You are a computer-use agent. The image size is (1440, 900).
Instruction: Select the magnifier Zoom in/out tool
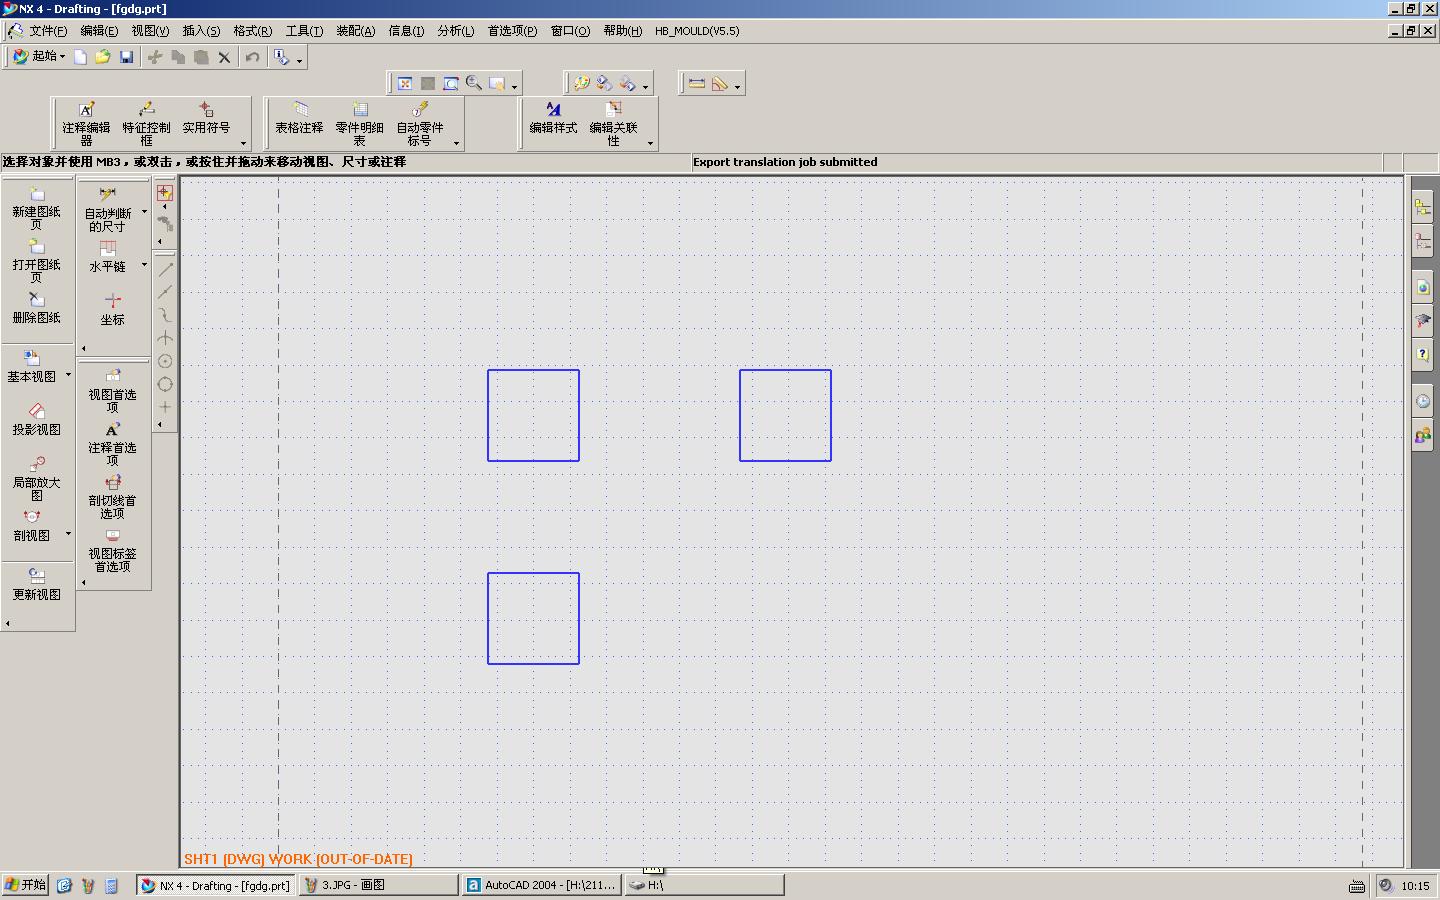474,84
